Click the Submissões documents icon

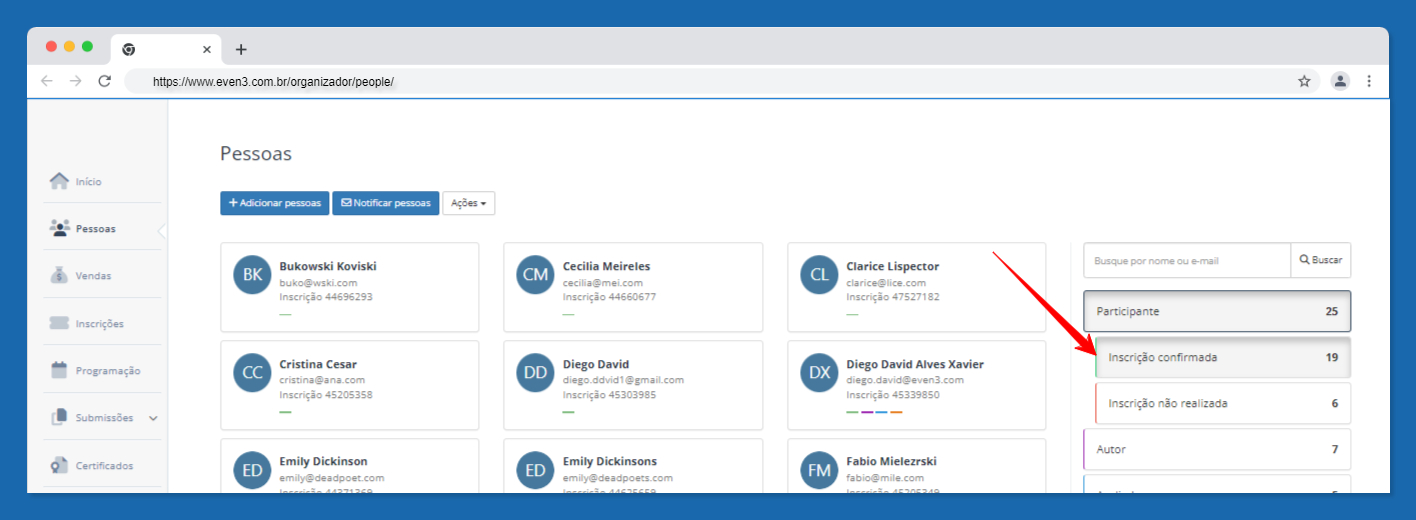coord(59,417)
